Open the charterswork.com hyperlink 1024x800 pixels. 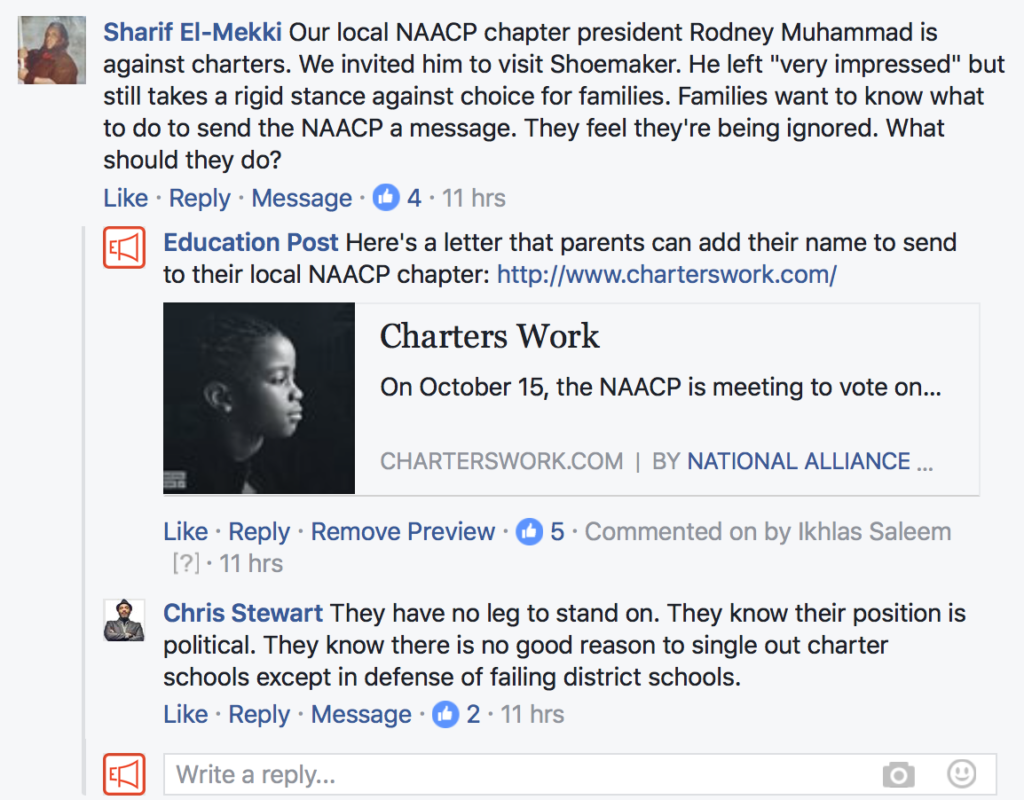pyautogui.click(x=666, y=275)
